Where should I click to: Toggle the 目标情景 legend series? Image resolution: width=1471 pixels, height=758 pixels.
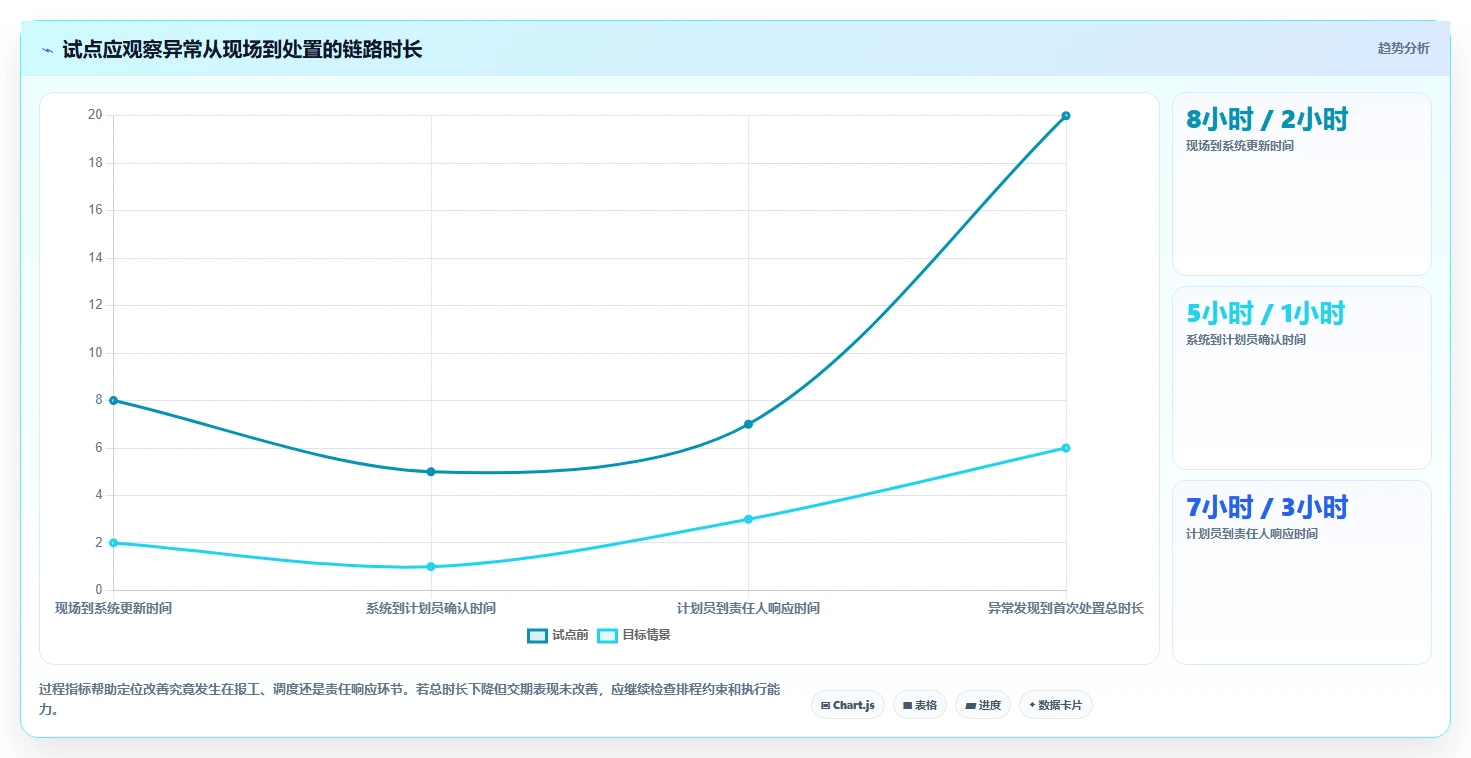click(634, 635)
